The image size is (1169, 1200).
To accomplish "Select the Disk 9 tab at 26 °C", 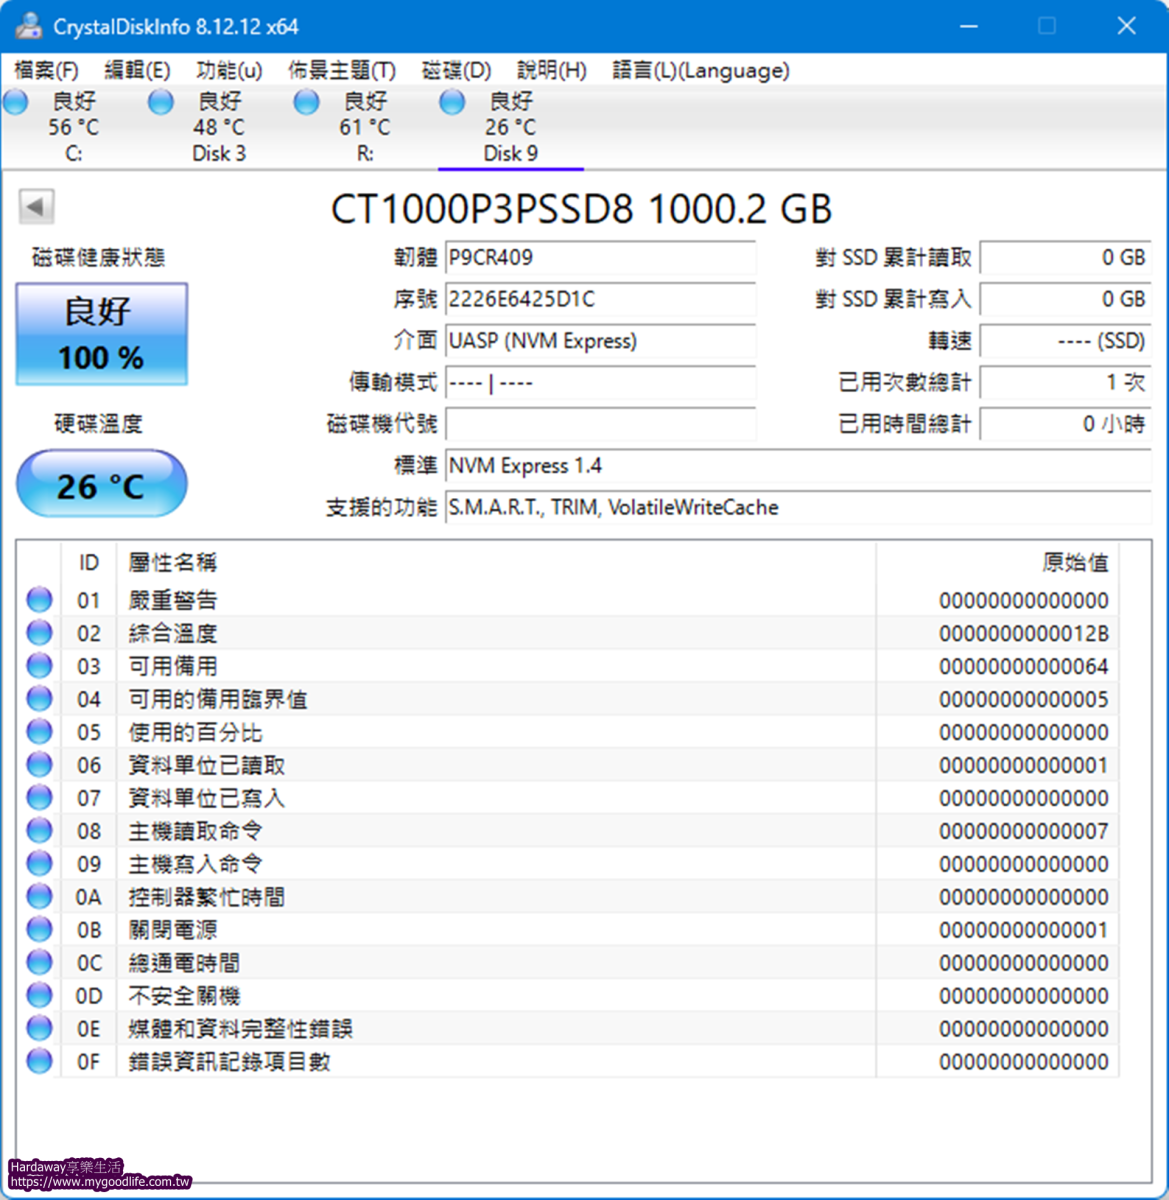I will tap(511, 127).
